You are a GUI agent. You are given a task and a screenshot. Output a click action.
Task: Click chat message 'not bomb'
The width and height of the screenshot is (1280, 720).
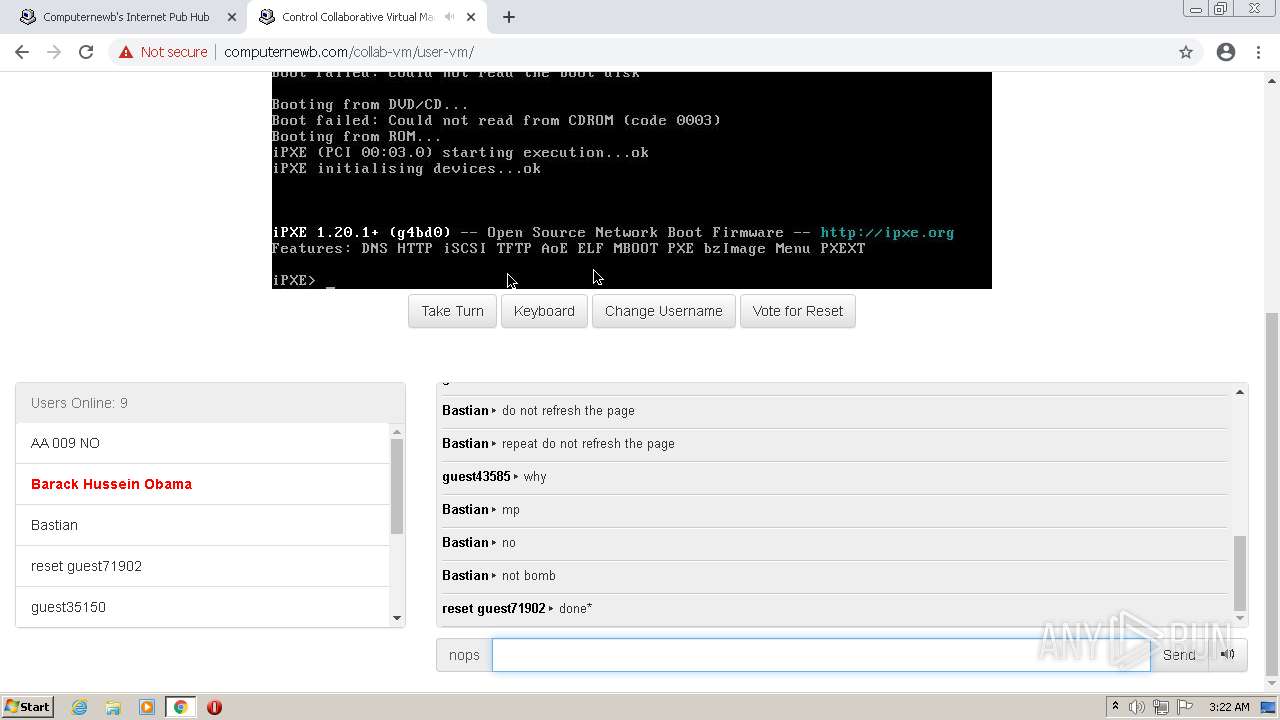(834, 575)
